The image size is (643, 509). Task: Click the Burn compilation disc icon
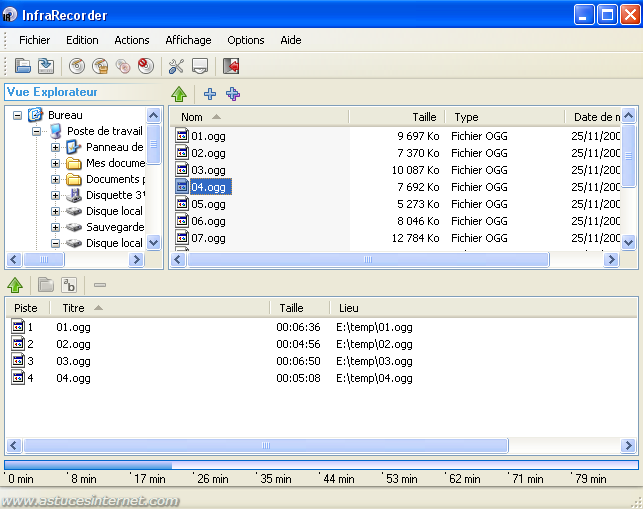coord(77,66)
